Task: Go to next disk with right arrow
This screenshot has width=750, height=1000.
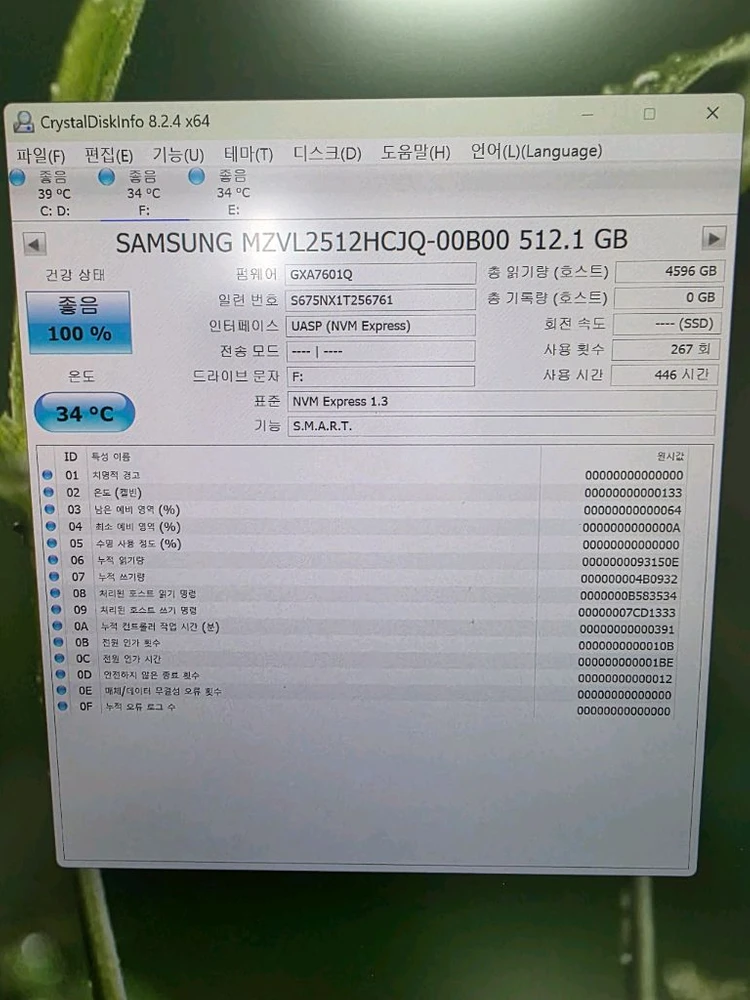Action: click(713, 239)
